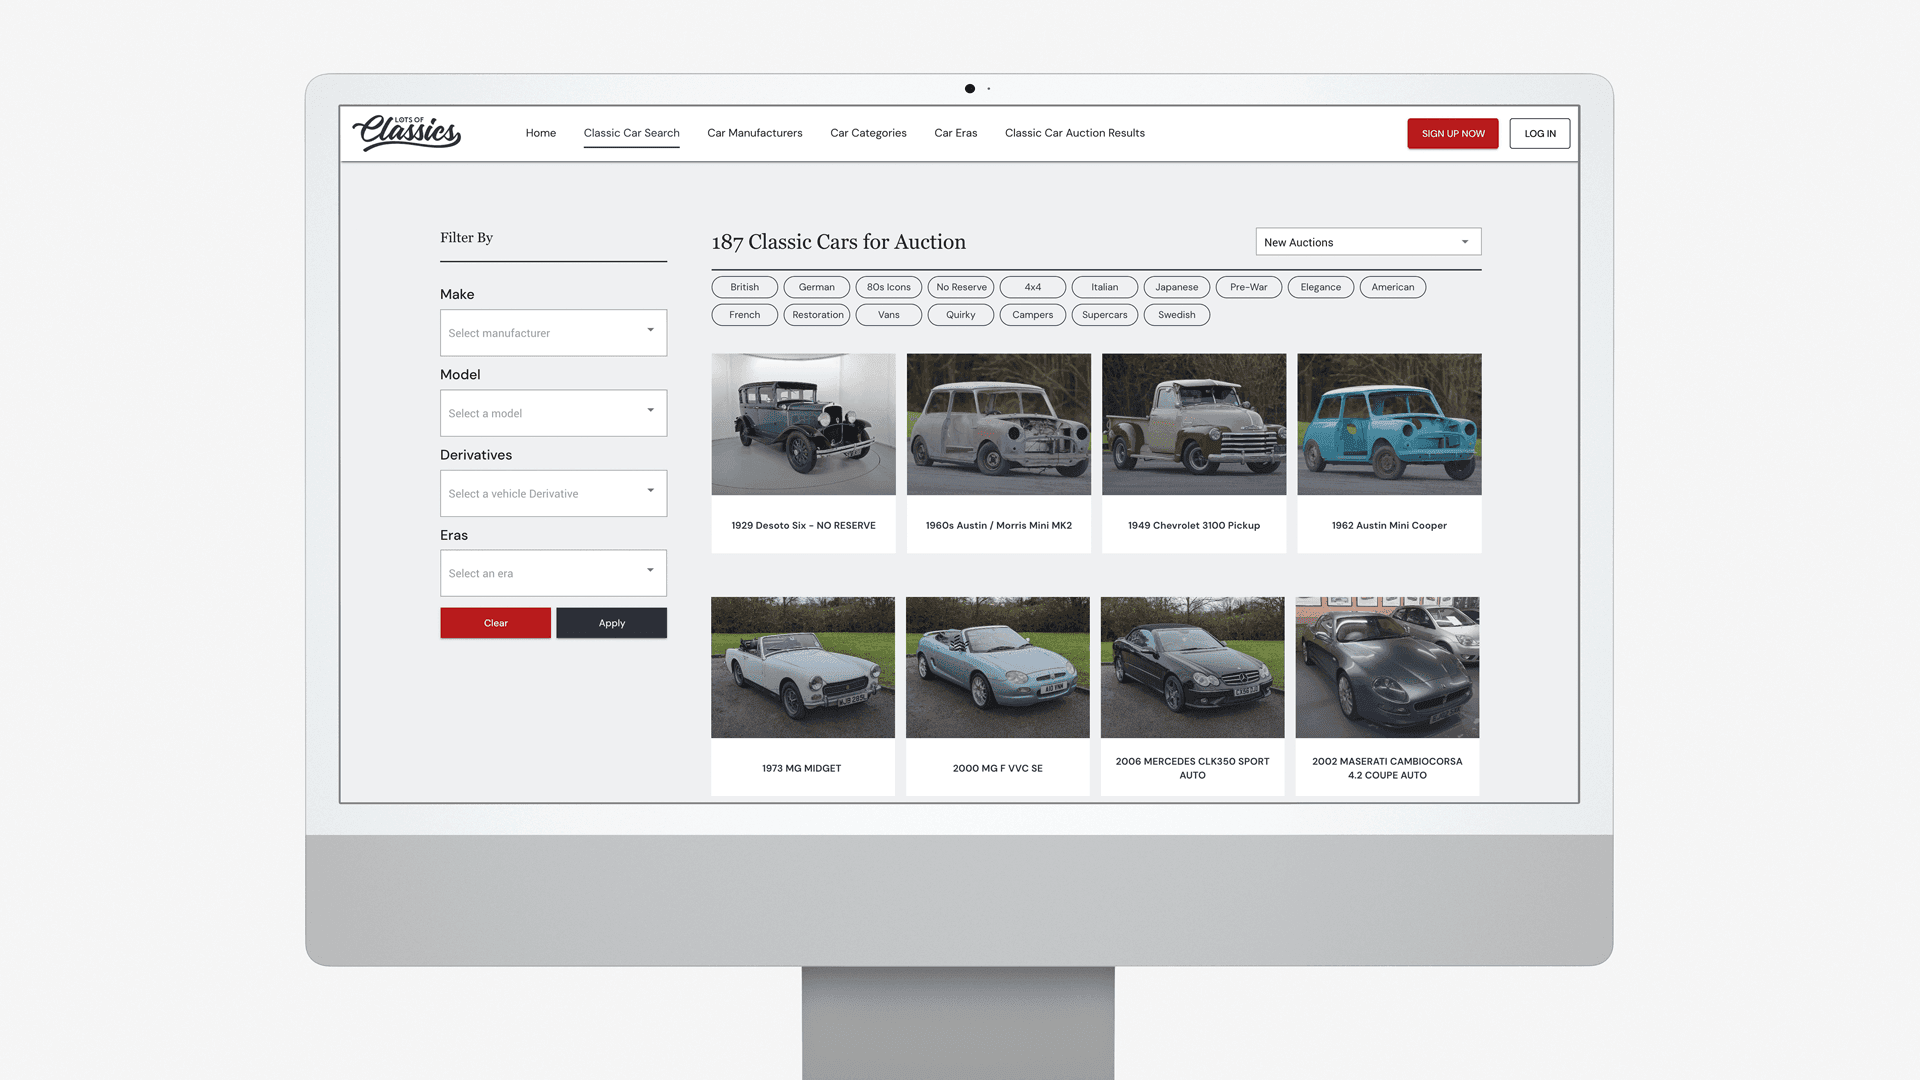Click the '1949 Chevrolet 3100 Pickup' title

(1194, 526)
